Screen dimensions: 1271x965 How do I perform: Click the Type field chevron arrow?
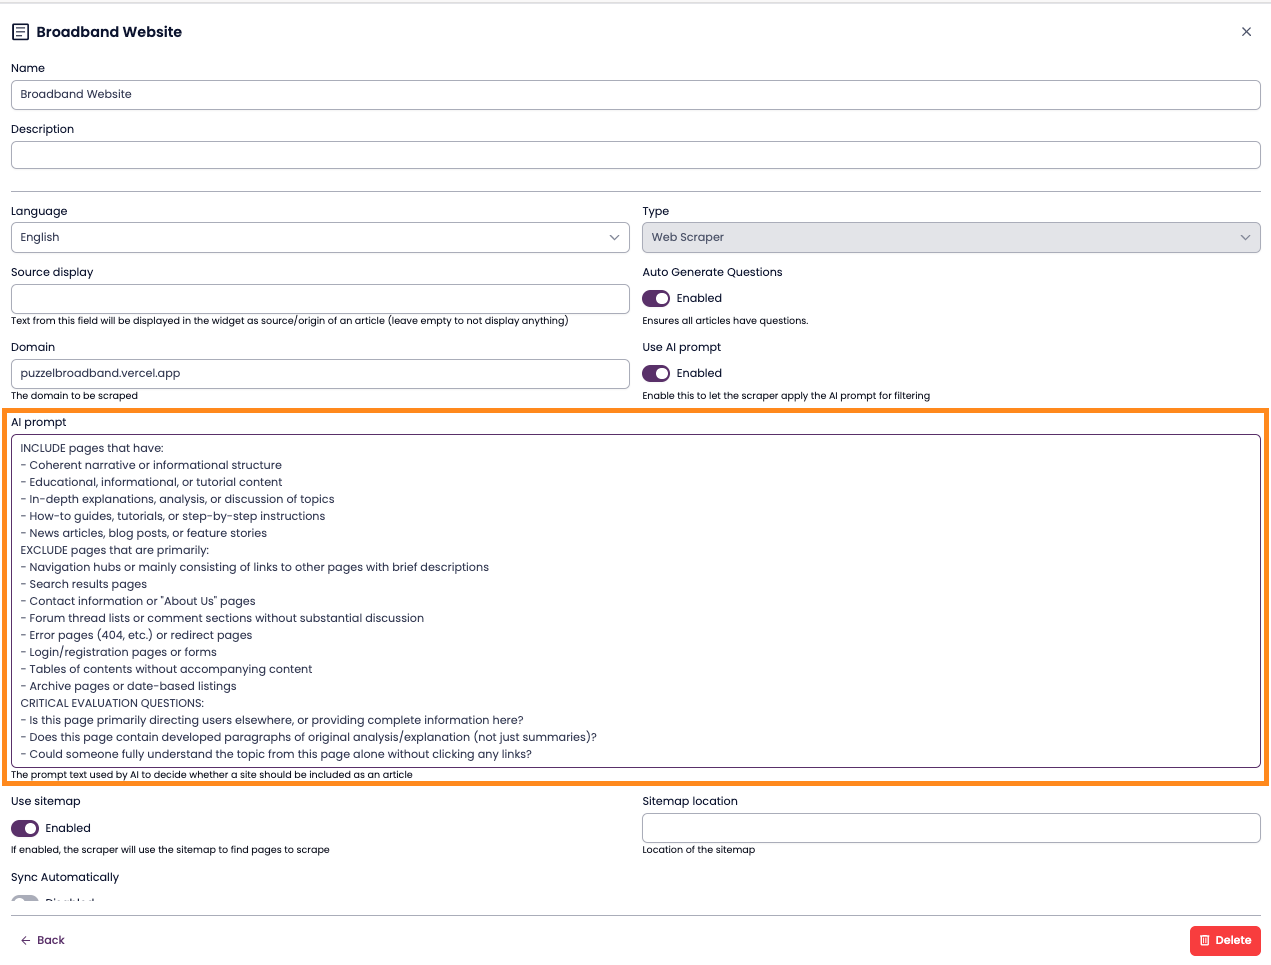1245,237
